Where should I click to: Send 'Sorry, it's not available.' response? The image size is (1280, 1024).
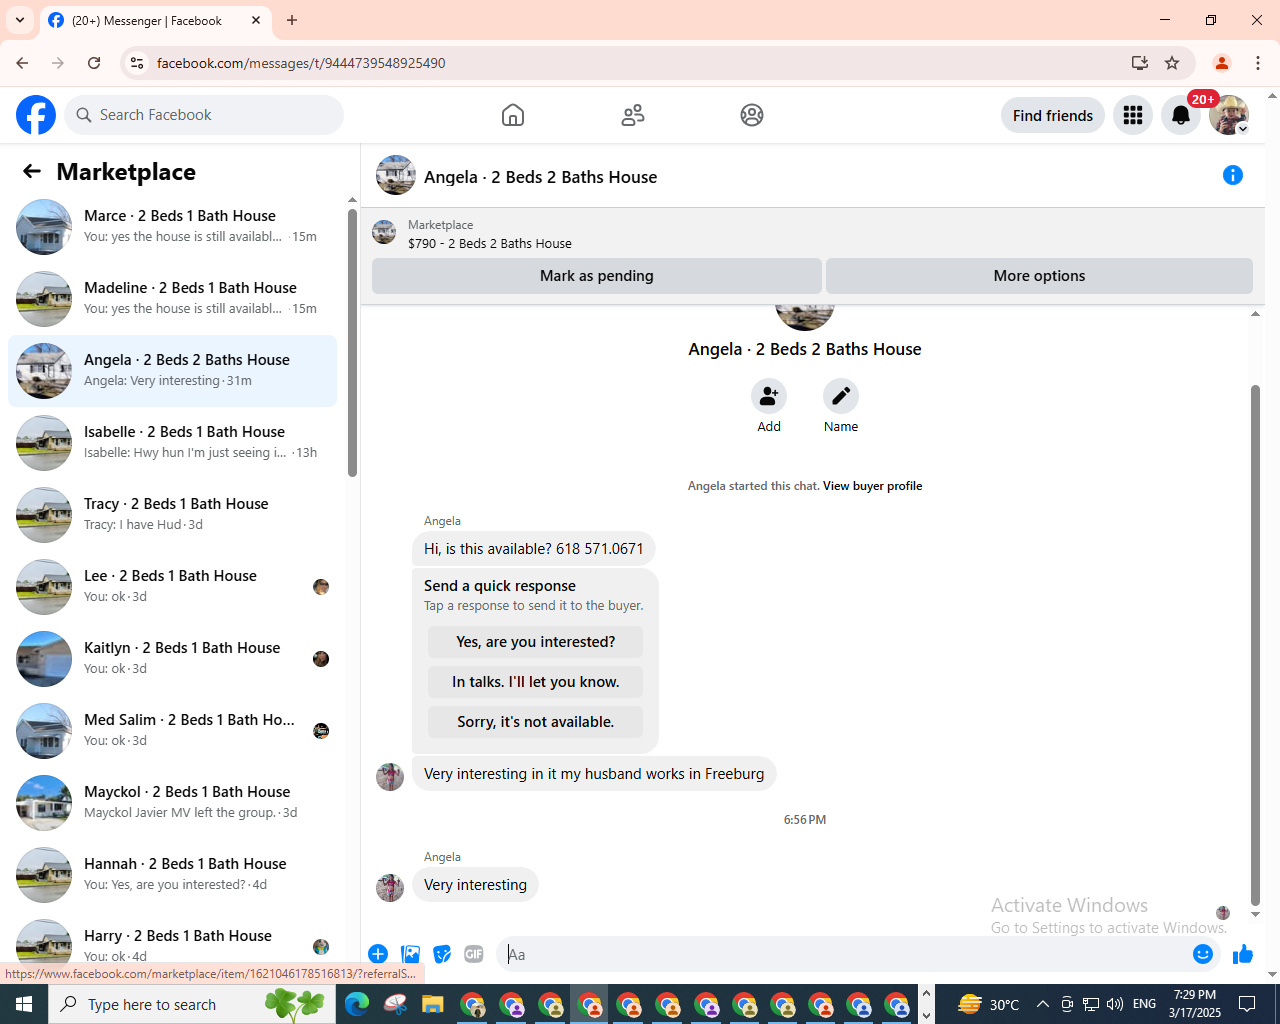tap(536, 722)
